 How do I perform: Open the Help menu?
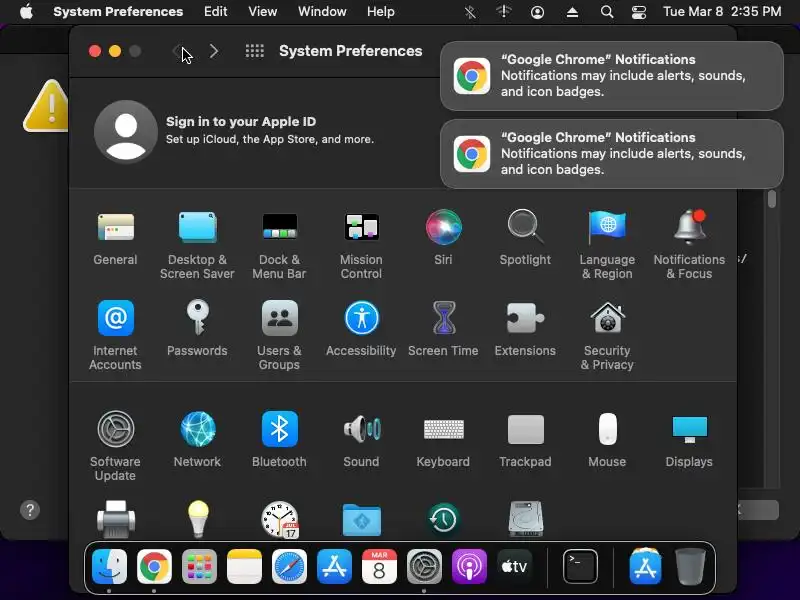coord(381,11)
